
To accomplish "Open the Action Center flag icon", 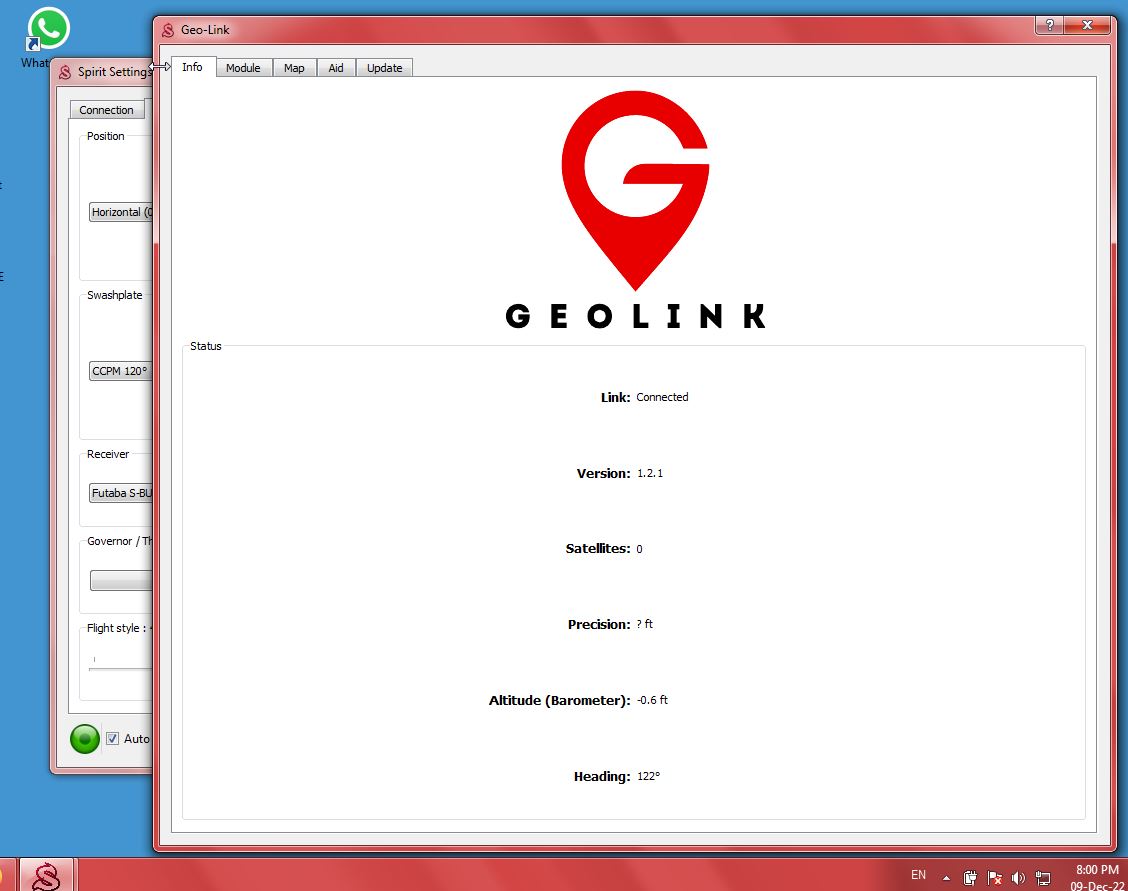I will coord(995,878).
